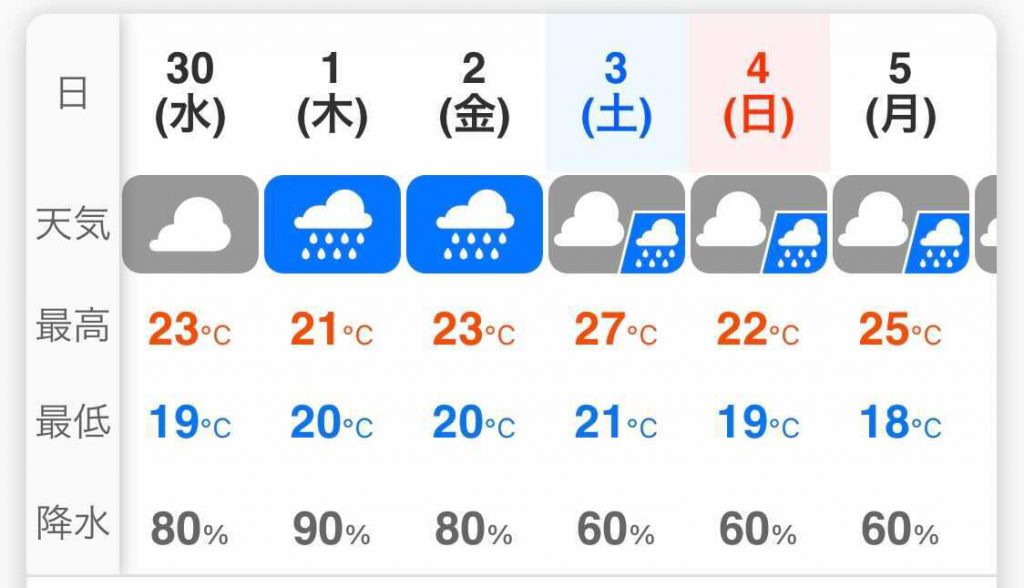Click the rain icon for Friday 2

tap(474, 224)
